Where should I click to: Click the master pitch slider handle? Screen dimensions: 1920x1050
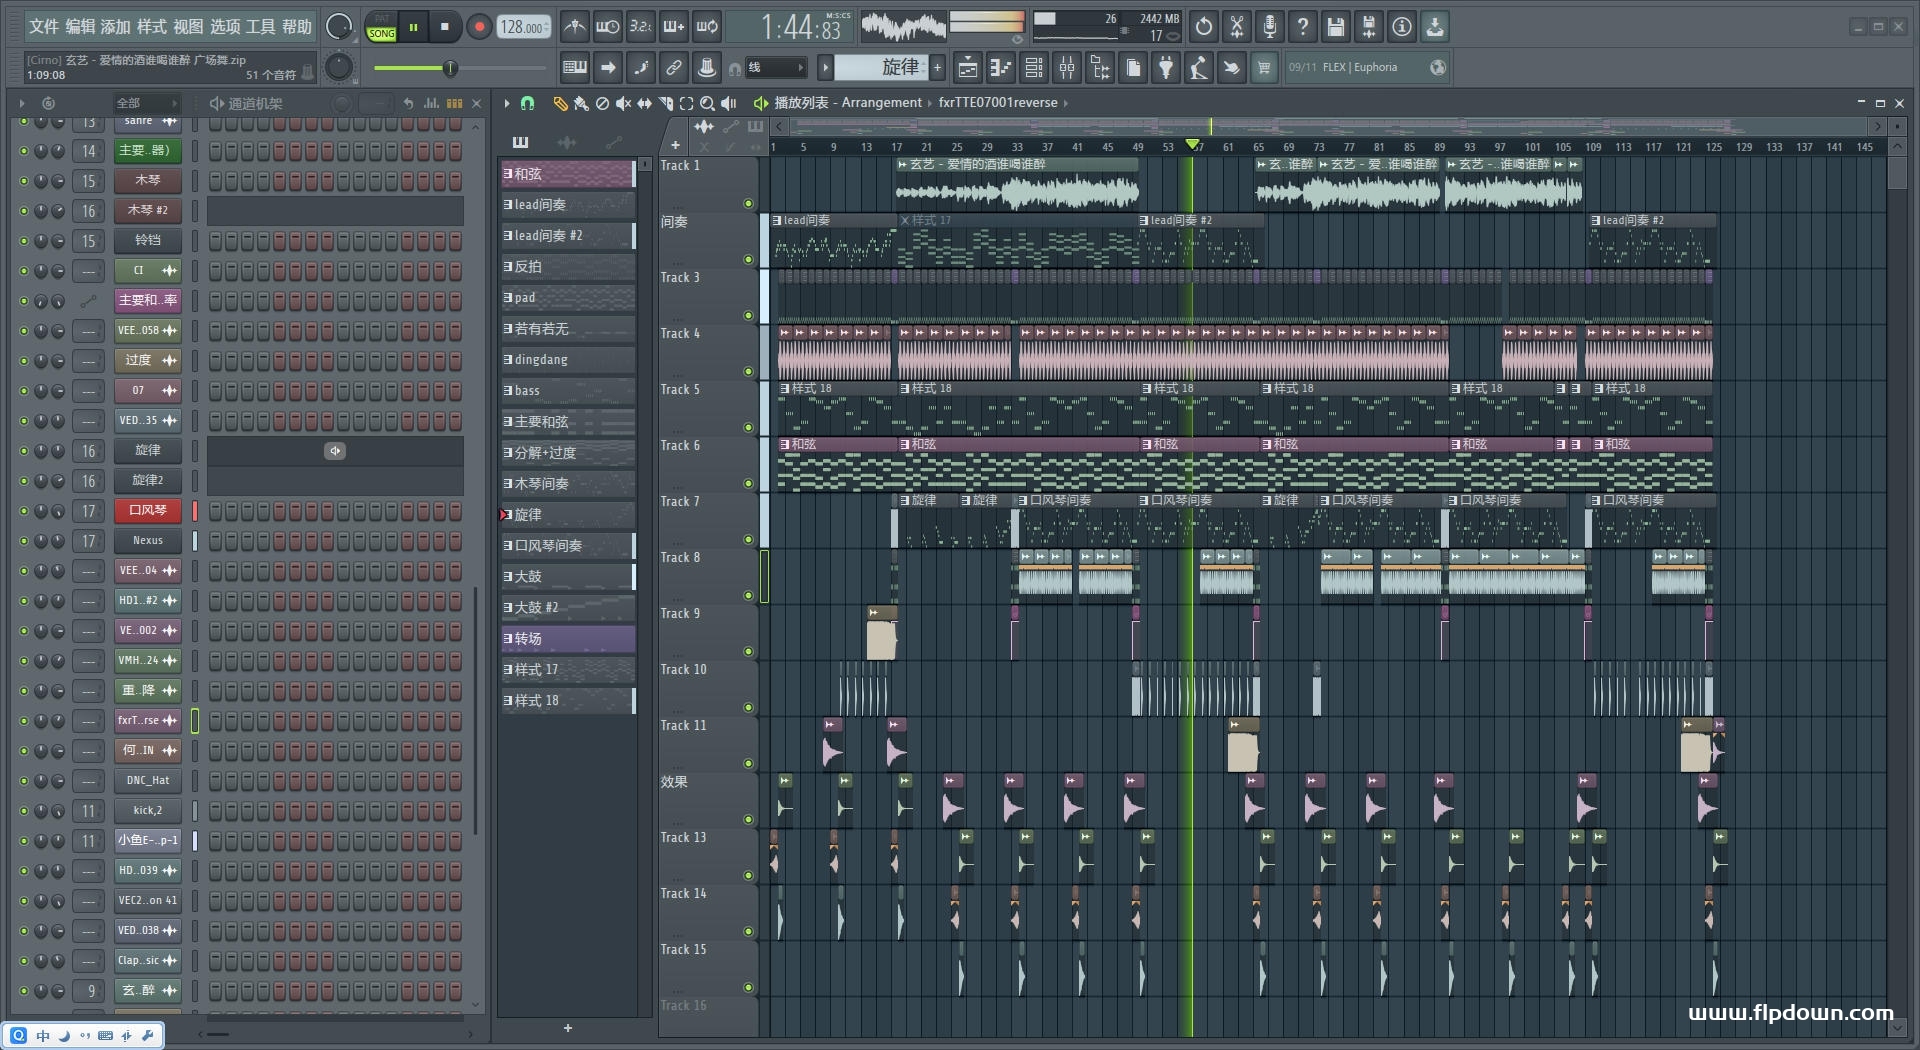pos(450,68)
